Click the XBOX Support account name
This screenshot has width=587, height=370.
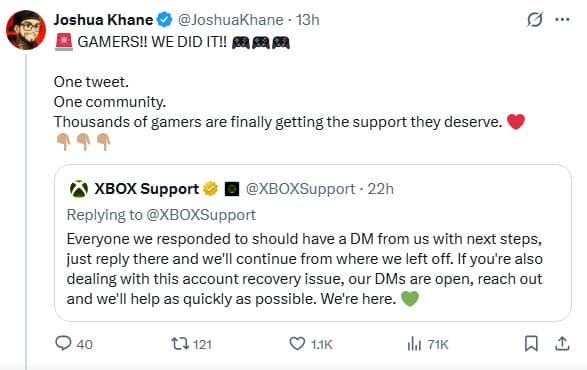tap(146, 189)
